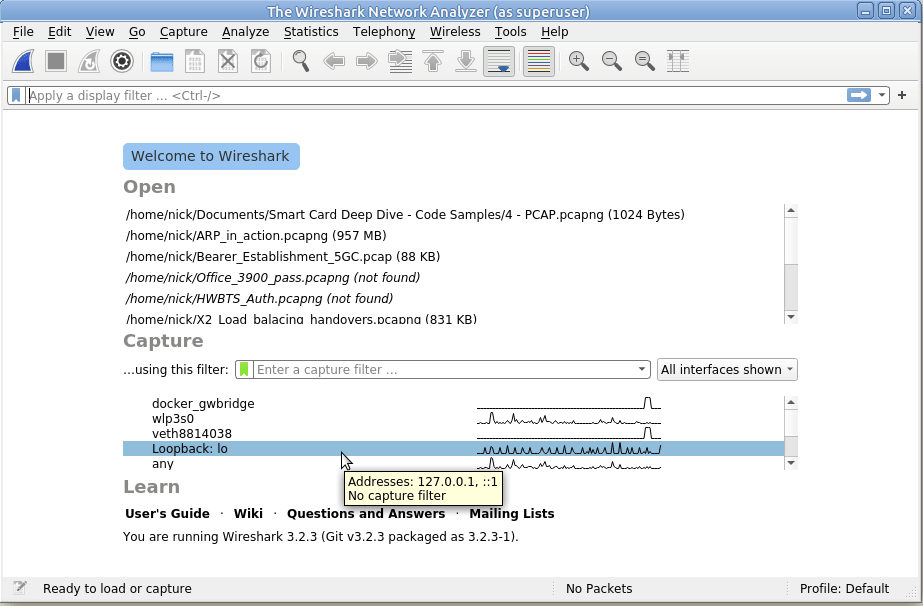Open recent file 4 - PCAP.pcapng

pyautogui.click(x=405, y=214)
